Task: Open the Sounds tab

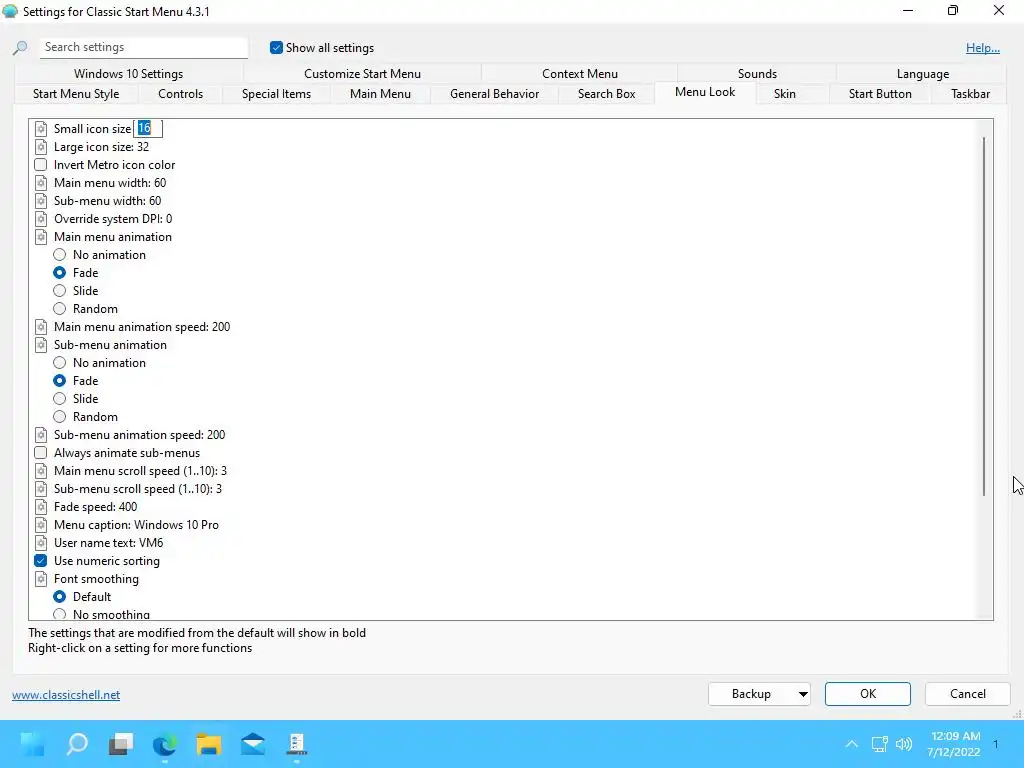Action: click(x=757, y=74)
